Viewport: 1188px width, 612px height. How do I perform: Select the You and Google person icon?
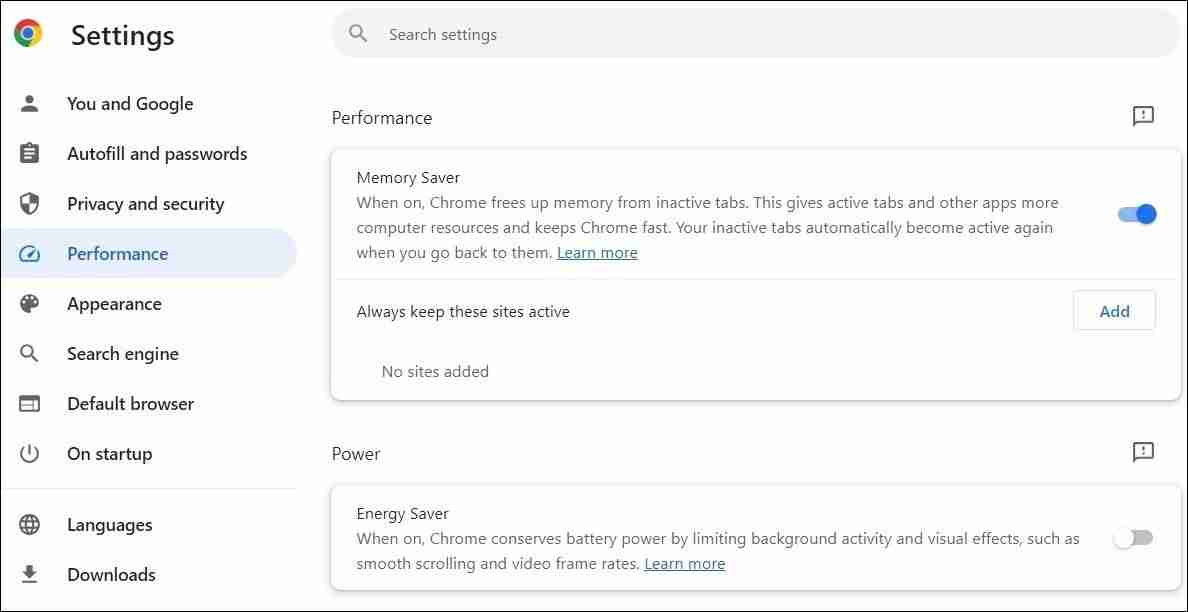[x=30, y=103]
